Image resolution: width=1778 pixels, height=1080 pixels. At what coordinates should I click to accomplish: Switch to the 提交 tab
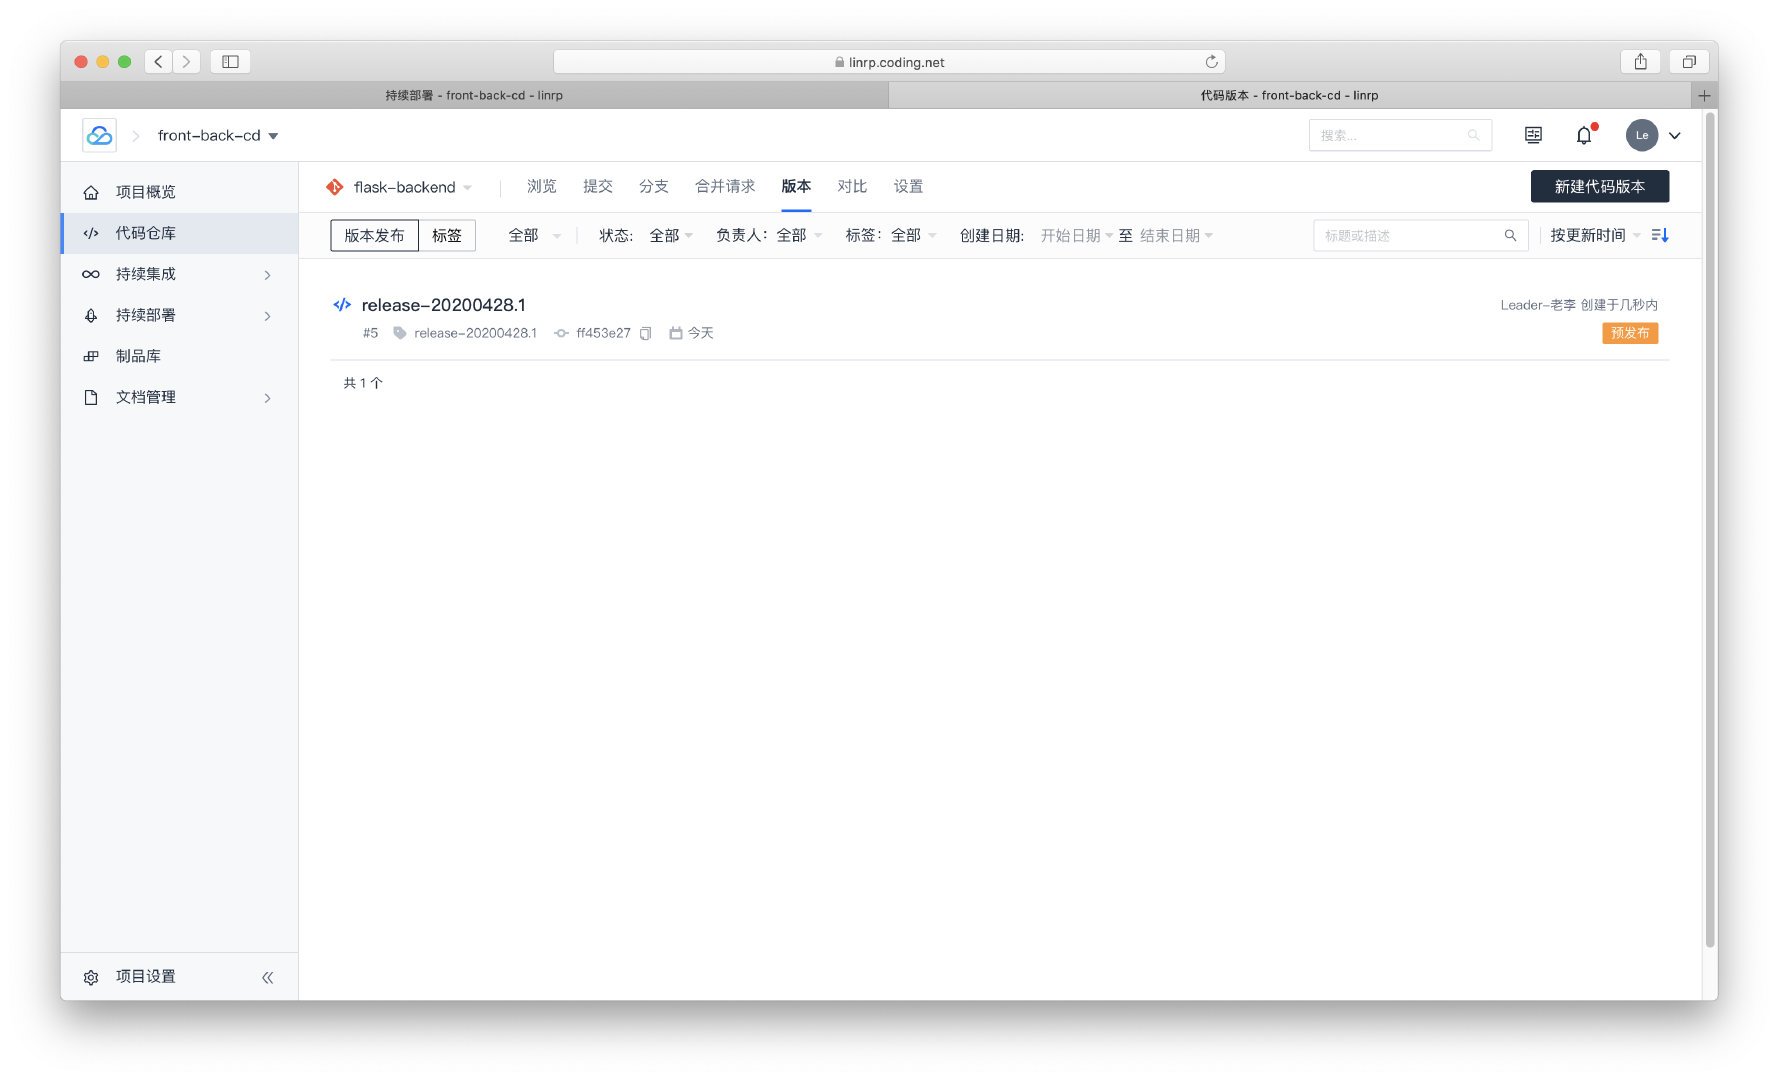[598, 186]
